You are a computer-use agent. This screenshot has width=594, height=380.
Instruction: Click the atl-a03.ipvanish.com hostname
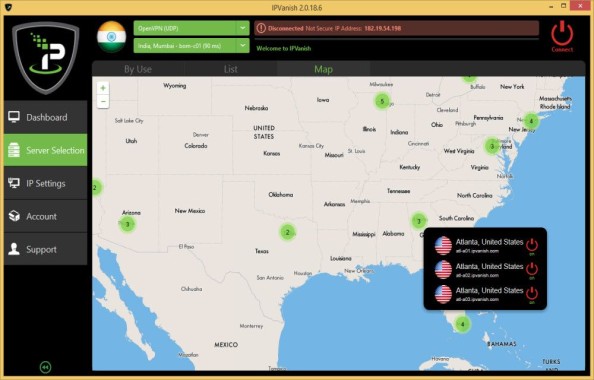click(x=477, y=299)
